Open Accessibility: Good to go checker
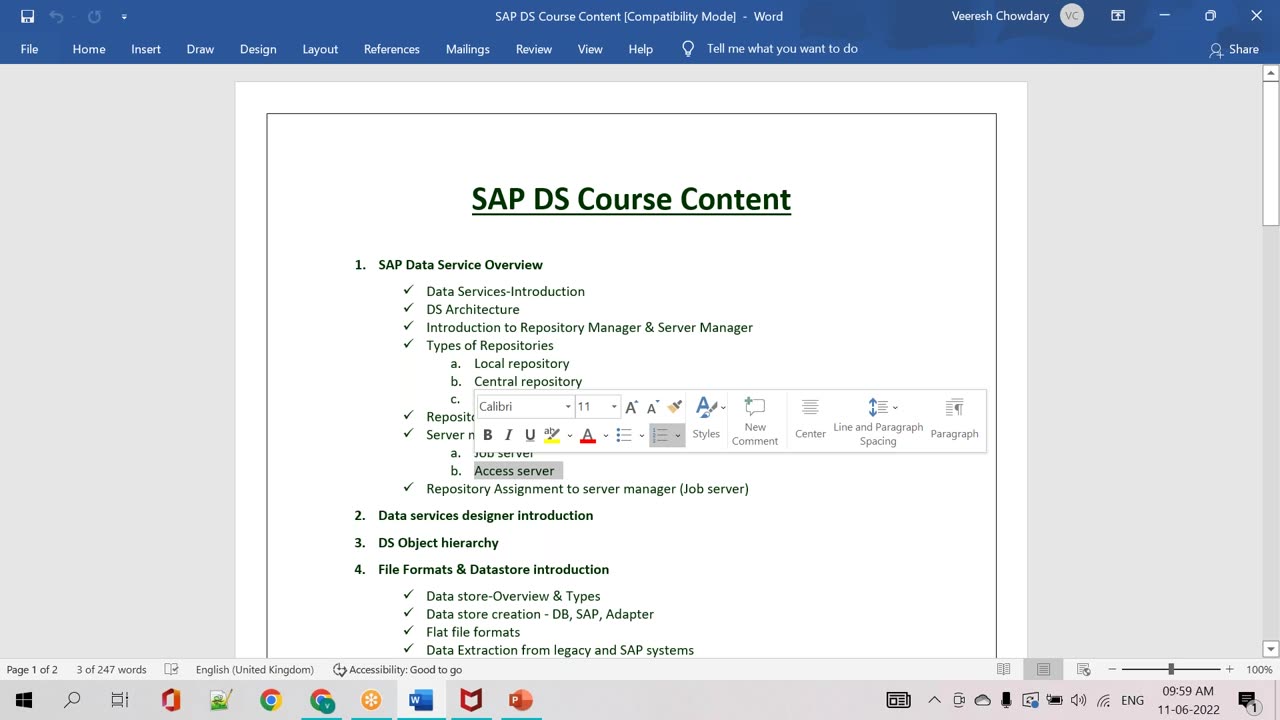Viewport: 1280px width, 720px height. pos(397,670)
